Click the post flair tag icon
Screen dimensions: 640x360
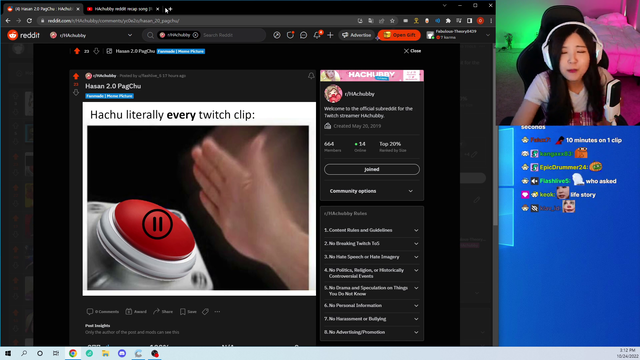205,311
